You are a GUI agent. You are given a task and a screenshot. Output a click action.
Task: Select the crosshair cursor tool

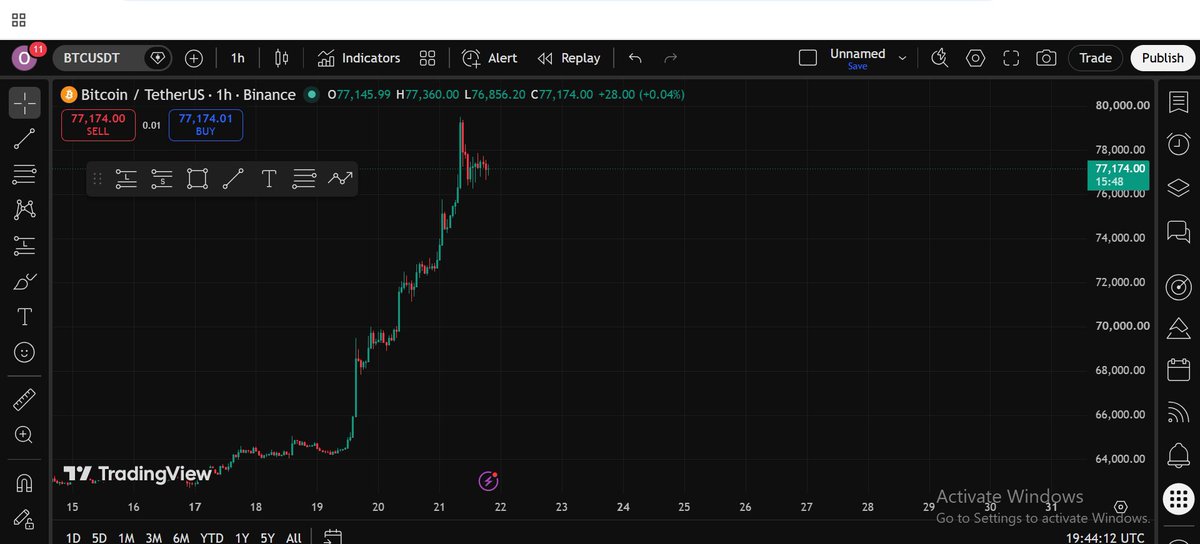pyautogui.click(x=25, y=102)
